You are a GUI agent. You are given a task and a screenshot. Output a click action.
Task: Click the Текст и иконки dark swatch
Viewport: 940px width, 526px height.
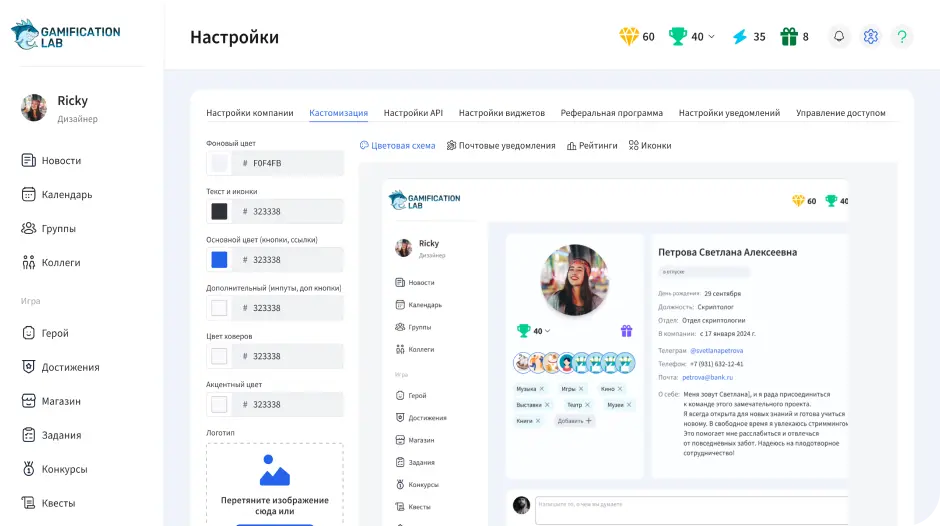[219, 211]
